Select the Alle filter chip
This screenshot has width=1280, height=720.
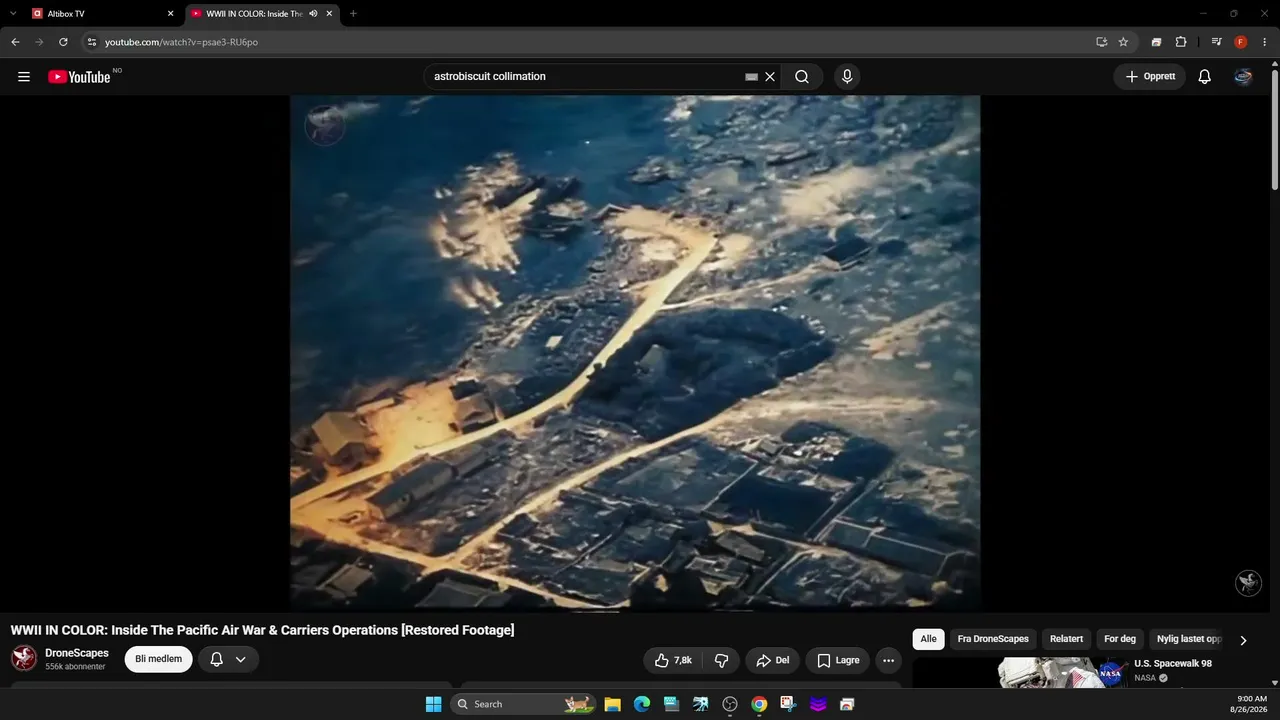(x=929, y=639)
